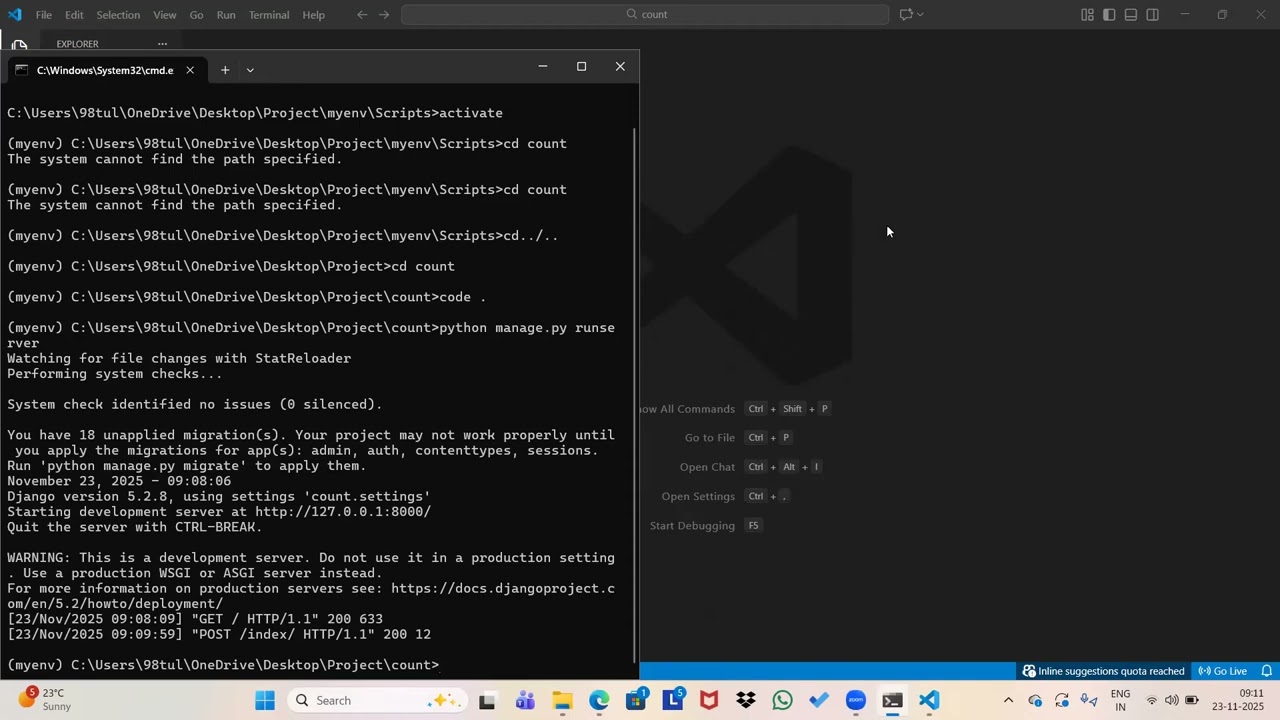The width and height of the screenshot is (1280, 720).
Task: Click the 'count' command center search box
Action: click(x=645, y=14)
